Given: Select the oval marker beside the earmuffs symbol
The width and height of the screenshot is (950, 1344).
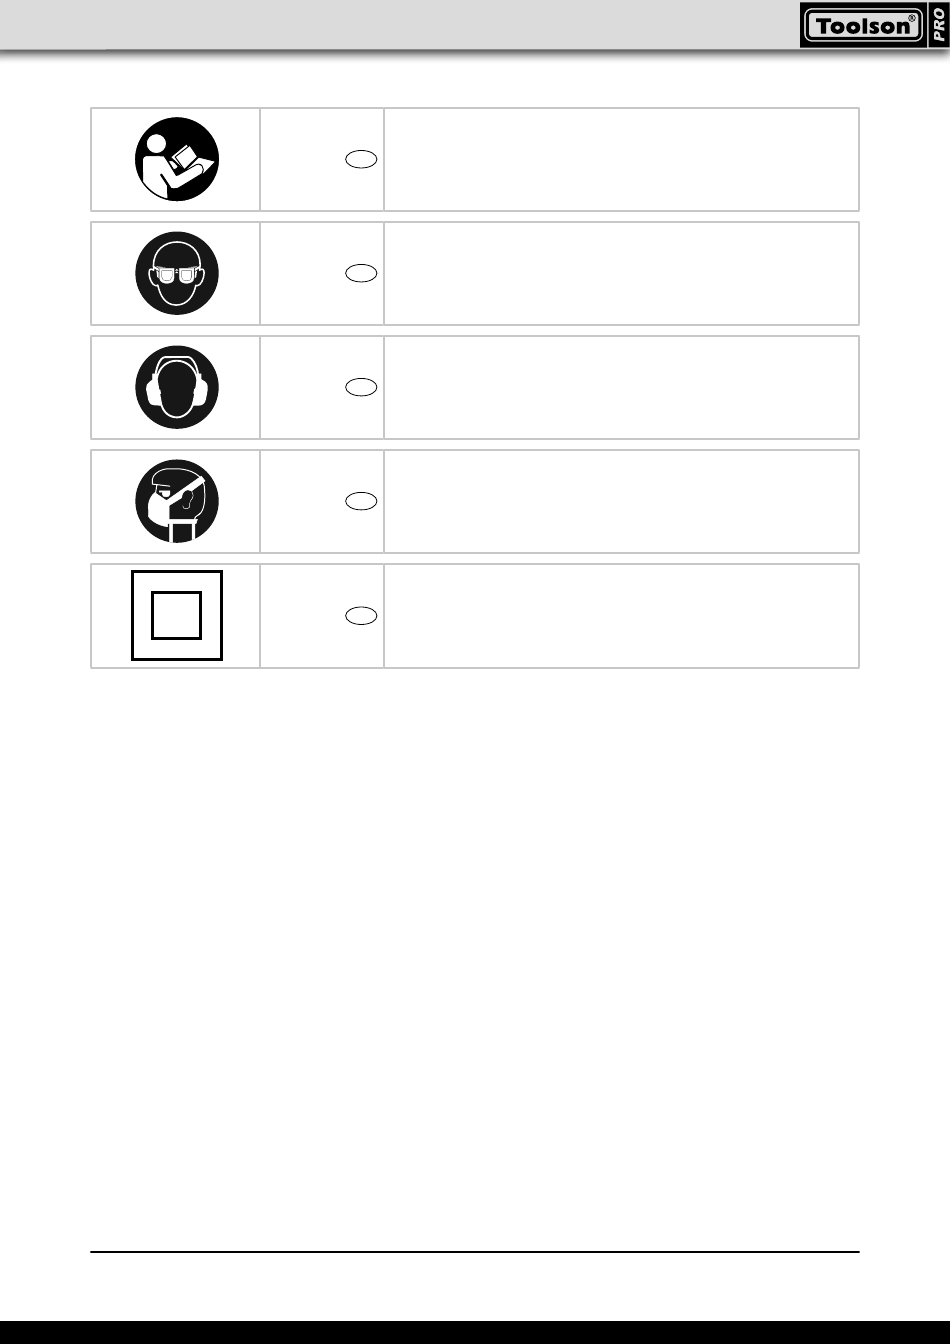Looking at the screenshot, I should (x=362, y=387).
